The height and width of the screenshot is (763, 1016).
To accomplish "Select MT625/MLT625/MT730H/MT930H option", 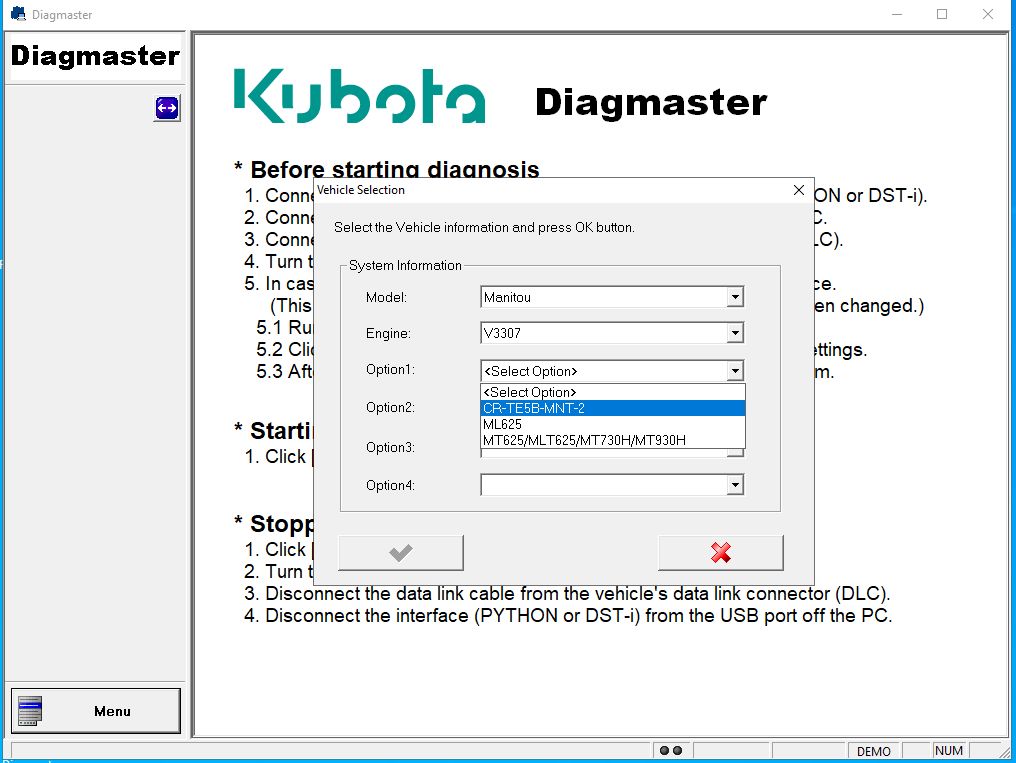I will tap(613, 440).
